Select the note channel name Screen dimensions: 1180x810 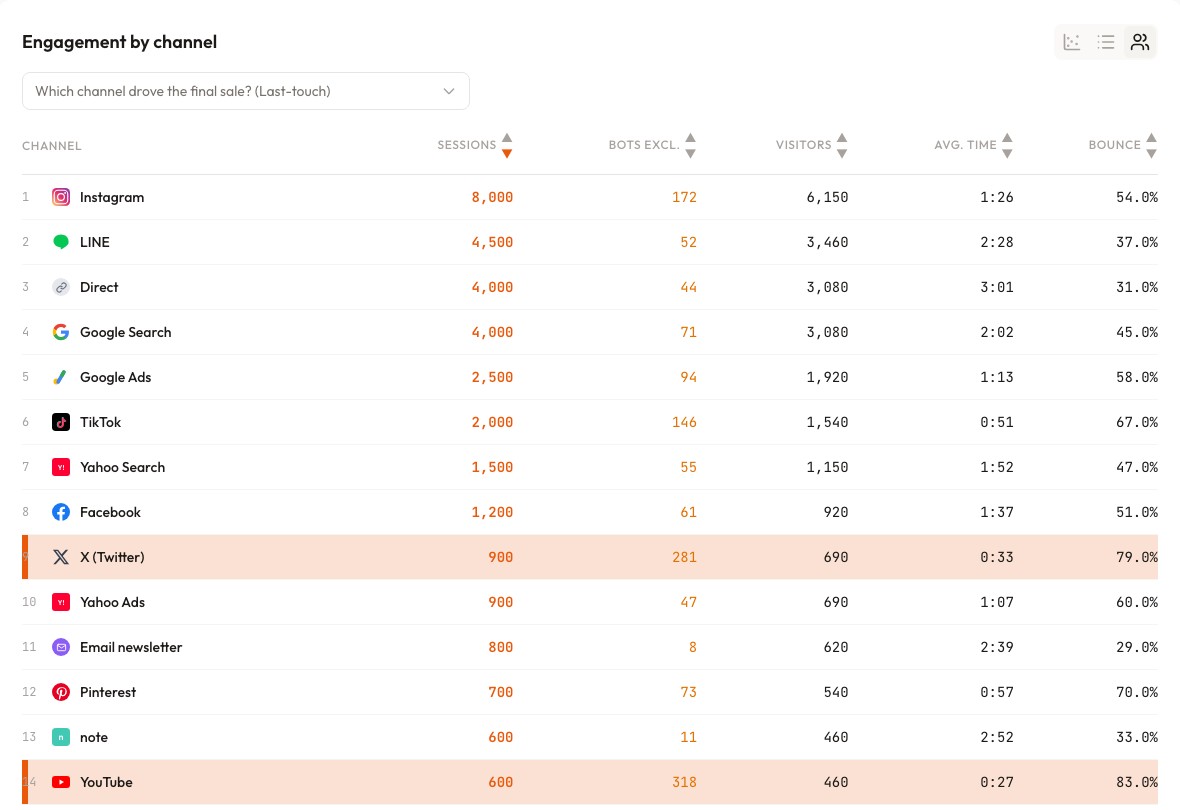94,737
